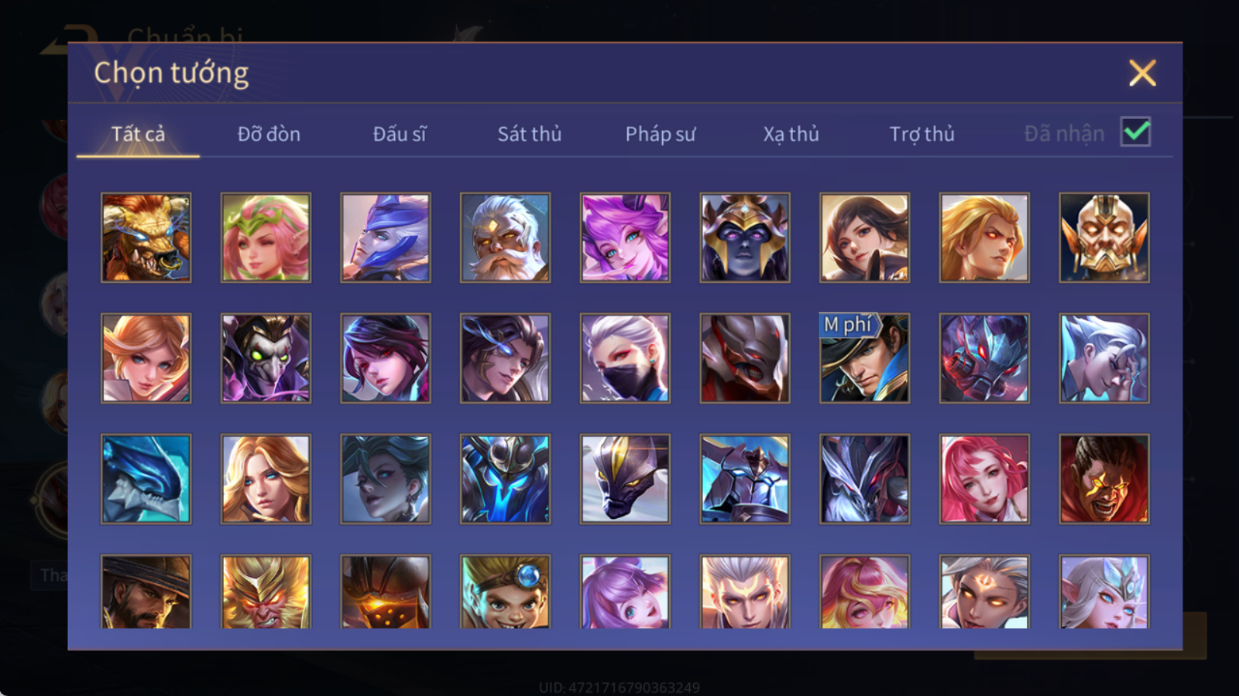Select the bald golden-masked hero portrait
Screen dimensions: 1239x696
coord(1104,238)
